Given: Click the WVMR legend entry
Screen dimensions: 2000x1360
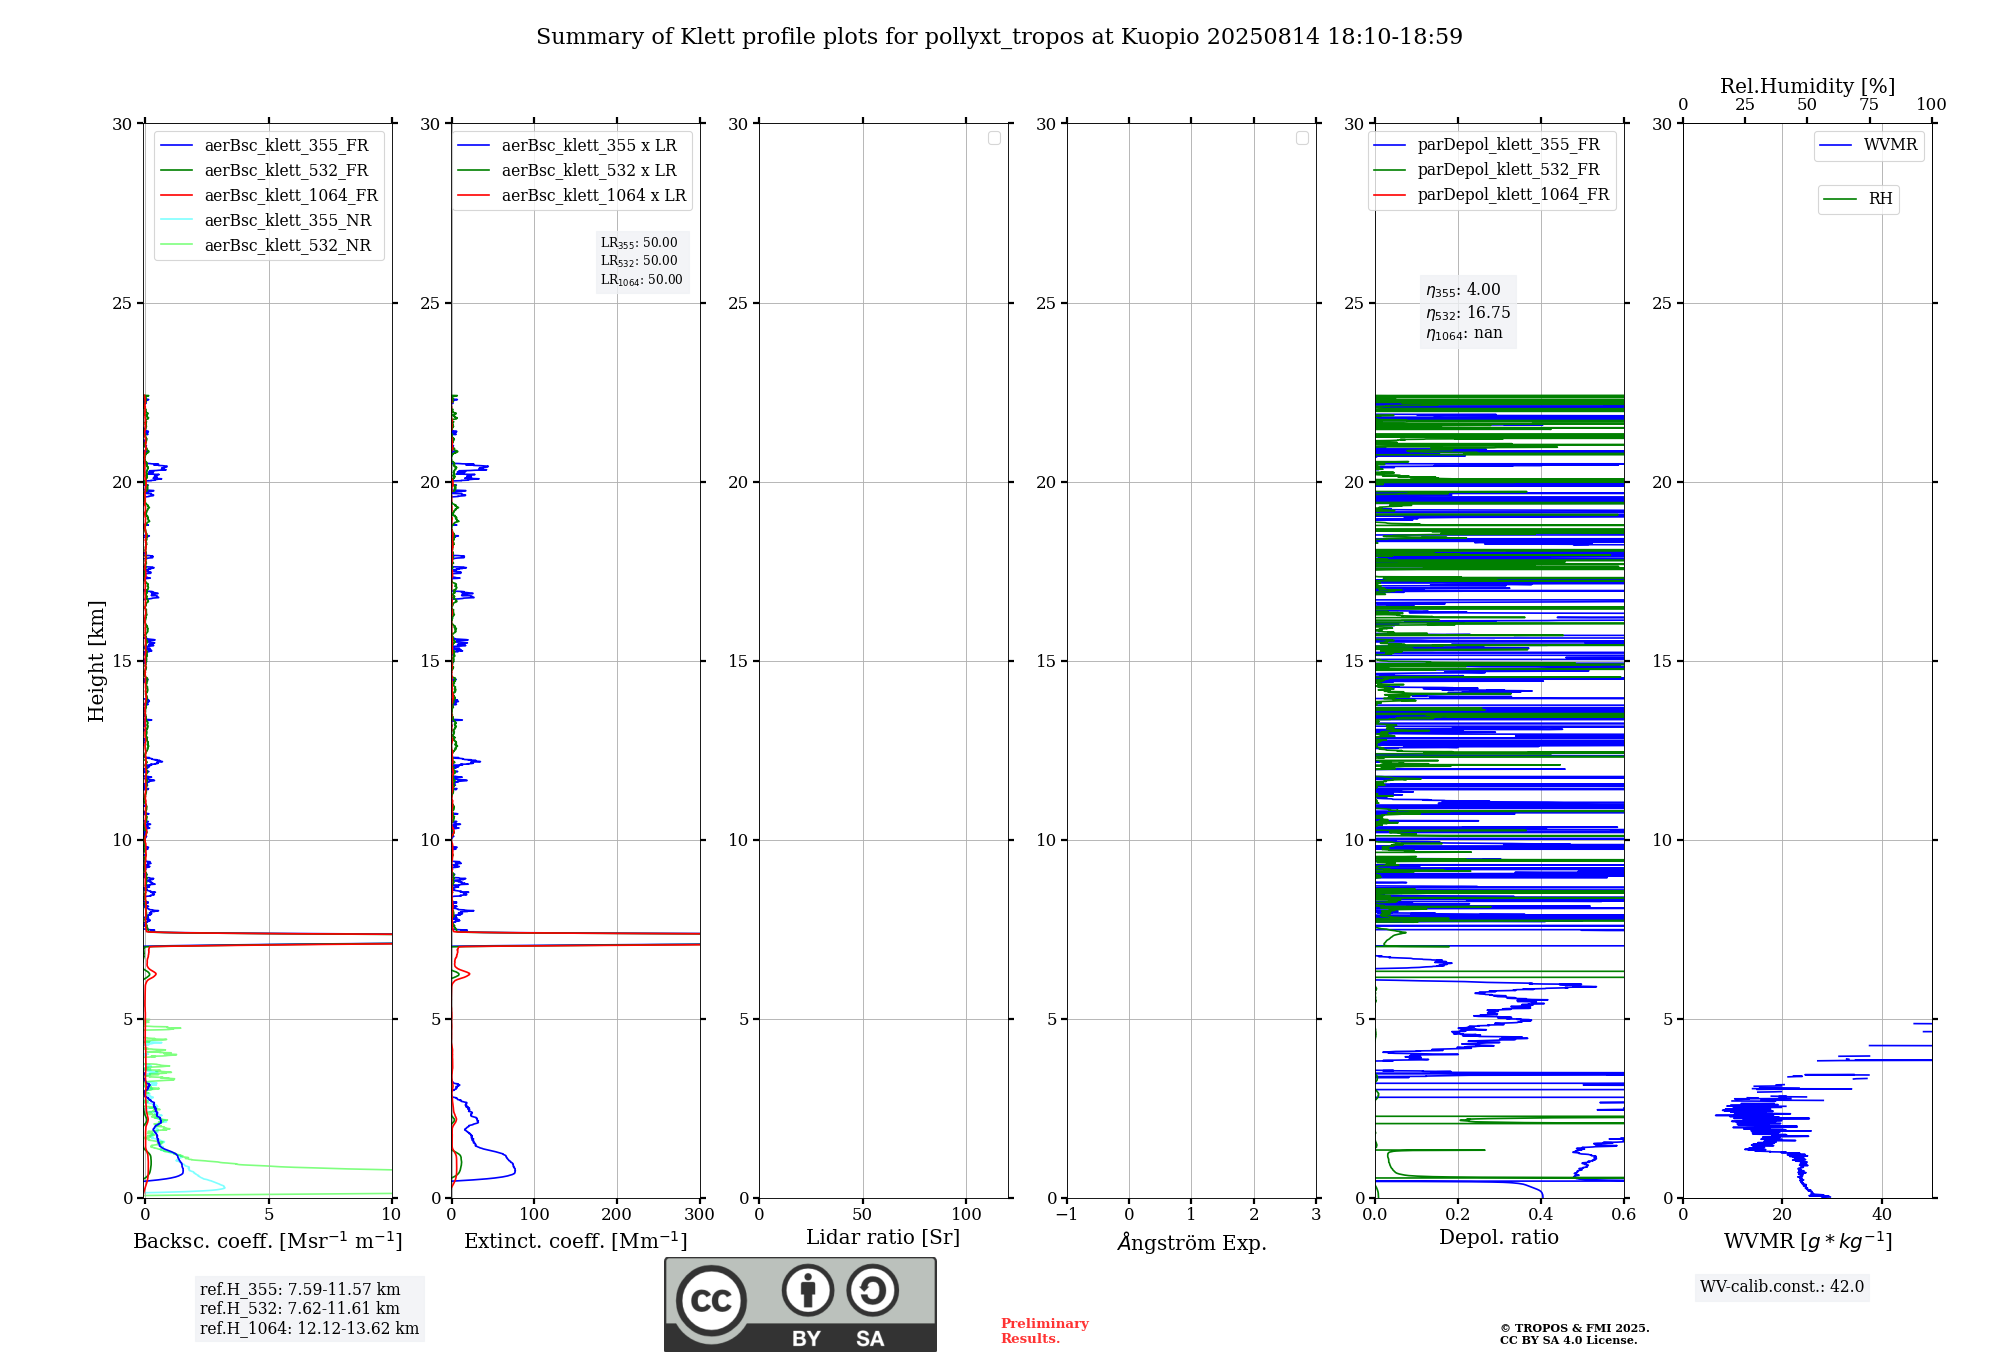Looking at the screenshot, I should coord(1869,145).
